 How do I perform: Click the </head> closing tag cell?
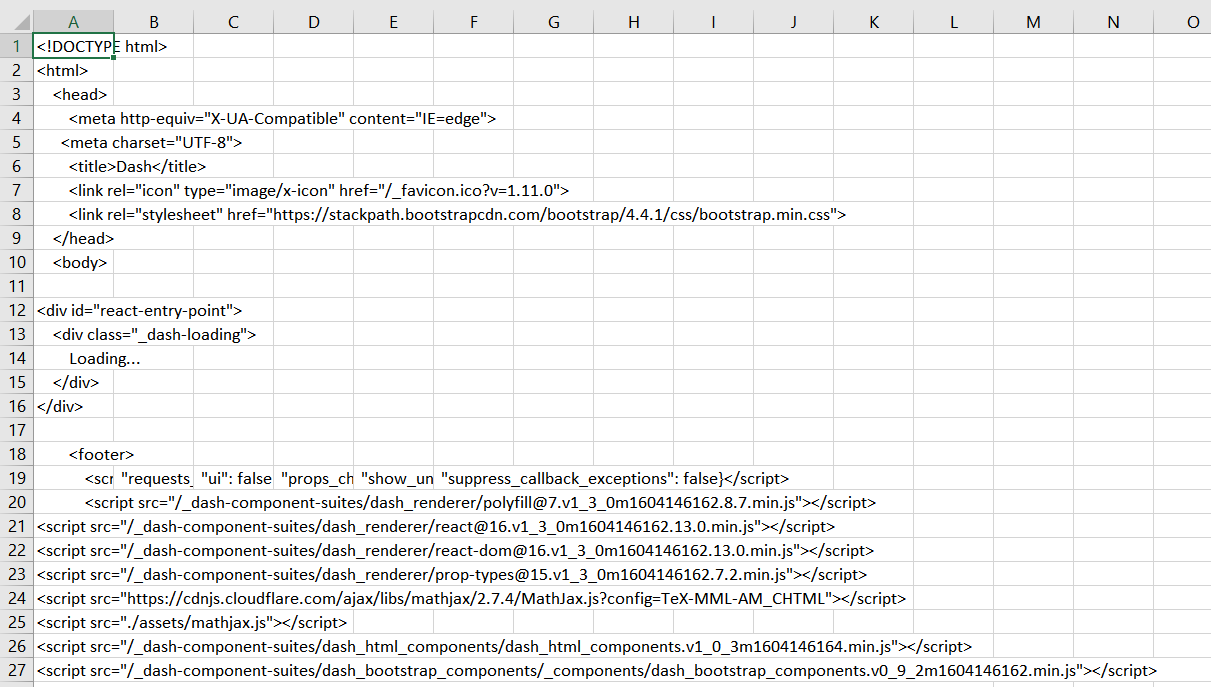coord(74,238)
